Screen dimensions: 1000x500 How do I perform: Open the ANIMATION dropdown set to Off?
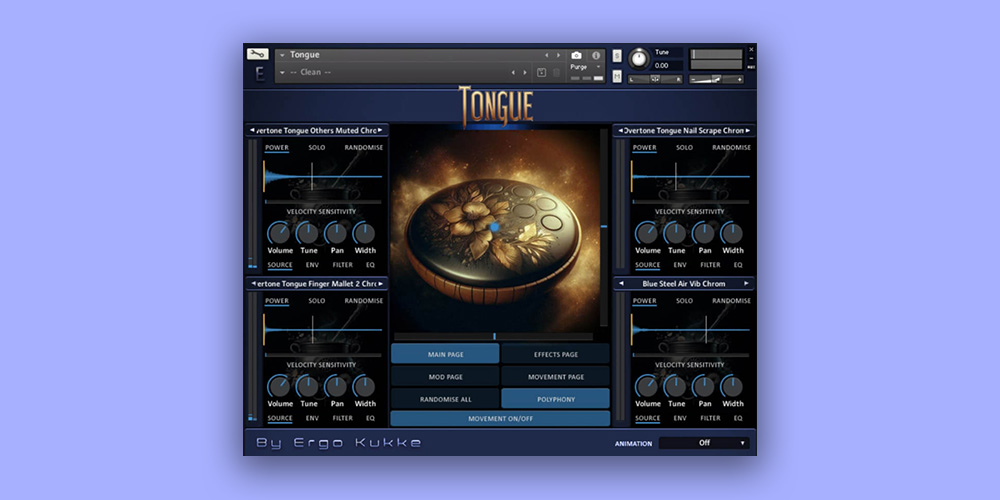tap(704, 443)
